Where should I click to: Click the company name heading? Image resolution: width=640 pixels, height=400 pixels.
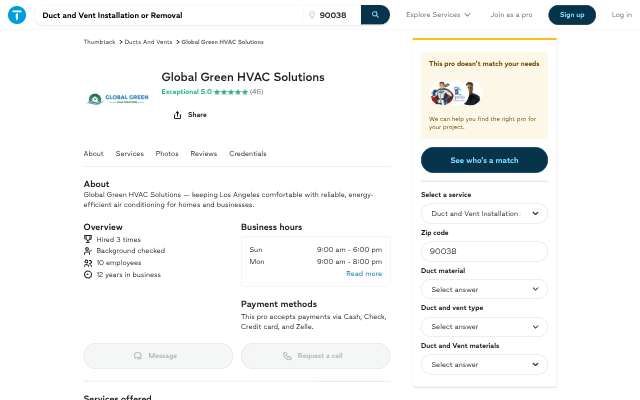pyautogui.click(x=243, y=77)
